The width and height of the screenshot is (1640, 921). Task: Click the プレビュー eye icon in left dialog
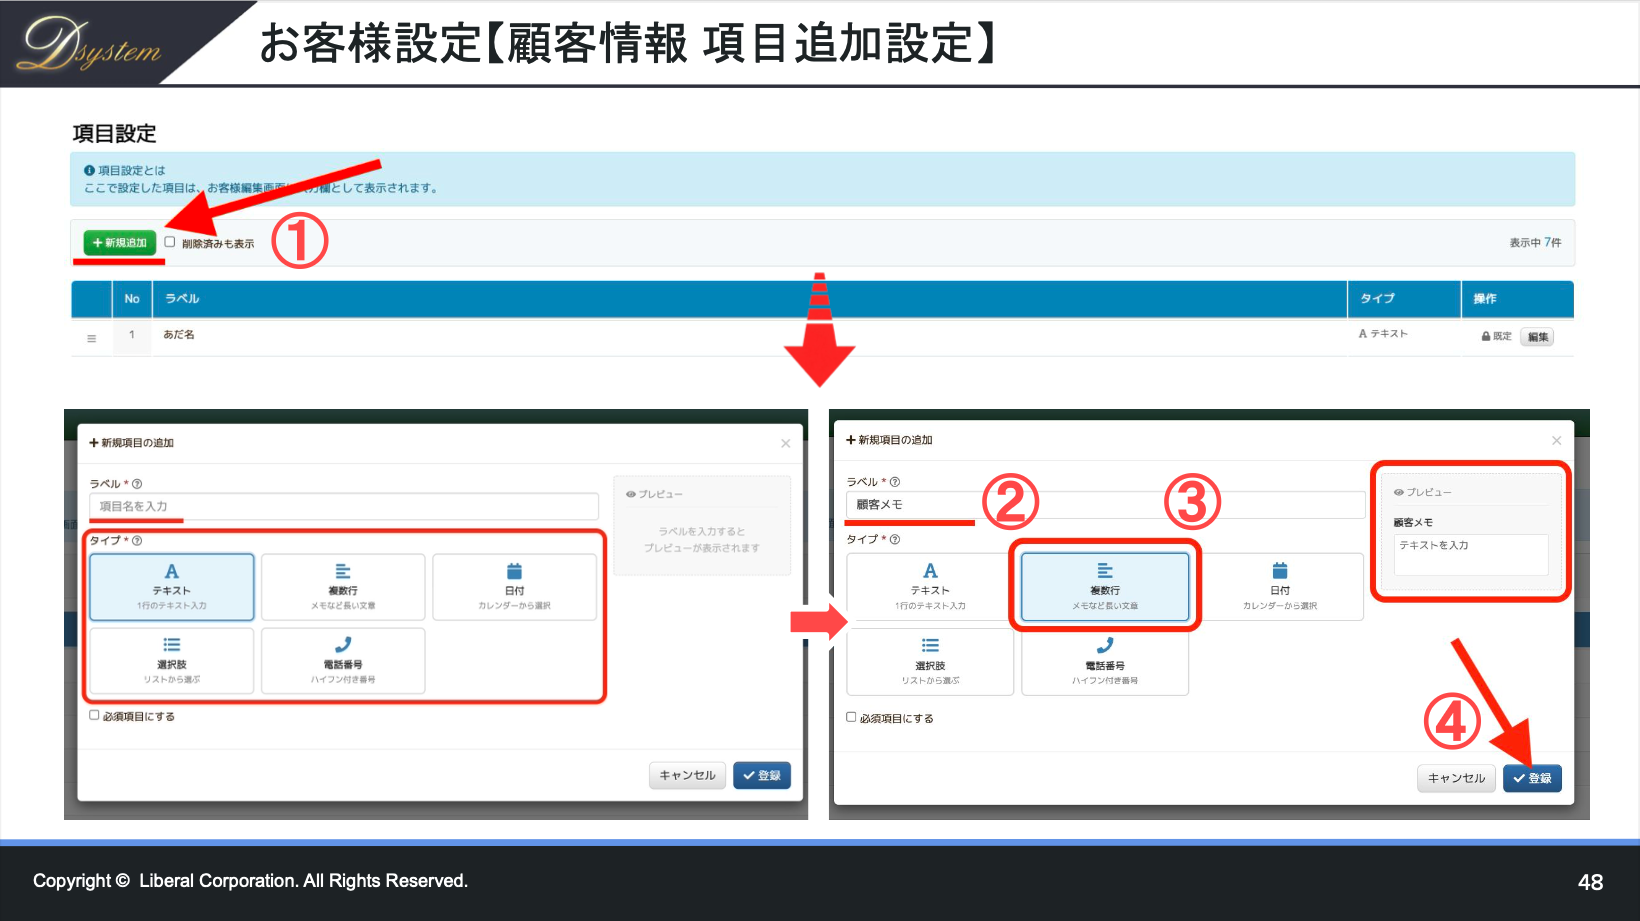[631, 494]
